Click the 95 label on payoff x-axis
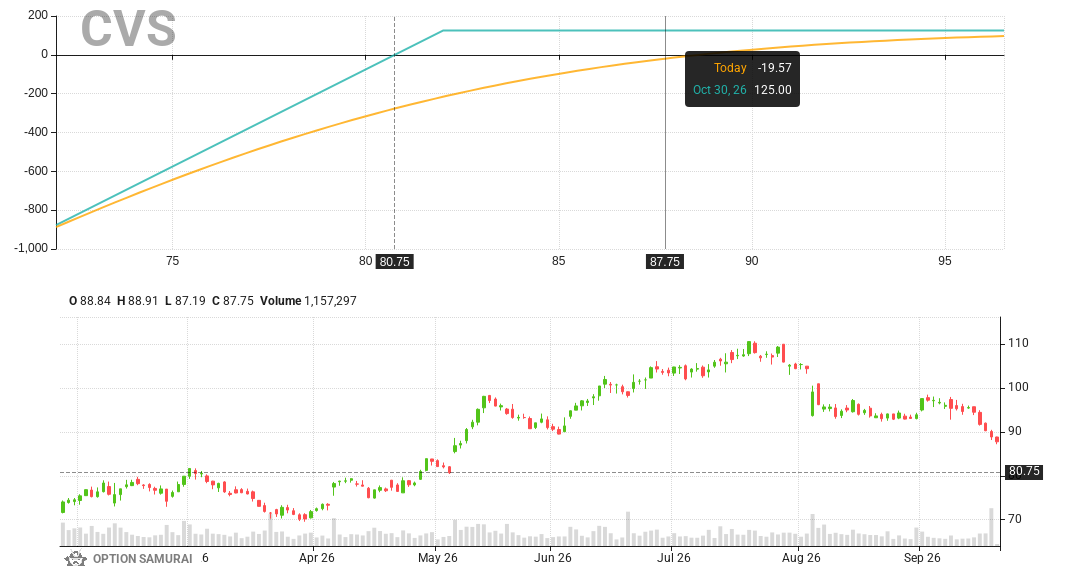The width and height of the screenshot is (1072, 570). 944,261
